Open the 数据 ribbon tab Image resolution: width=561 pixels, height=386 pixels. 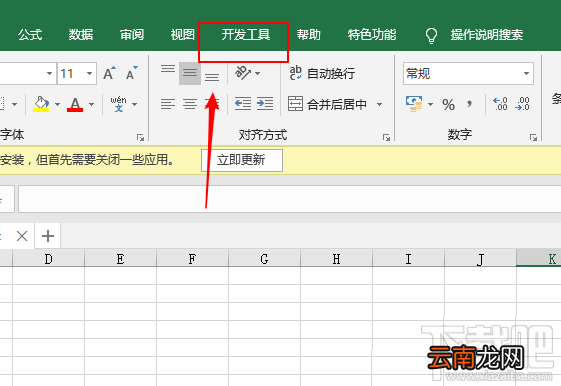(x=81, y=35)
